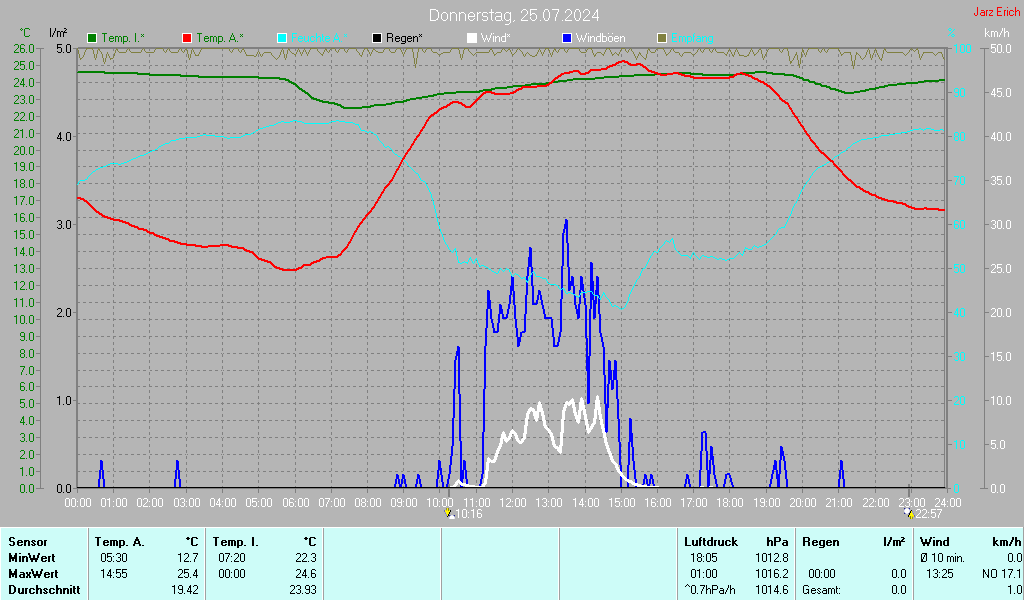Image resolution: width=1024 pixels, height=600 pixels.
Task: Click the red Jarz Erich text
Action: tap(997, 12)
